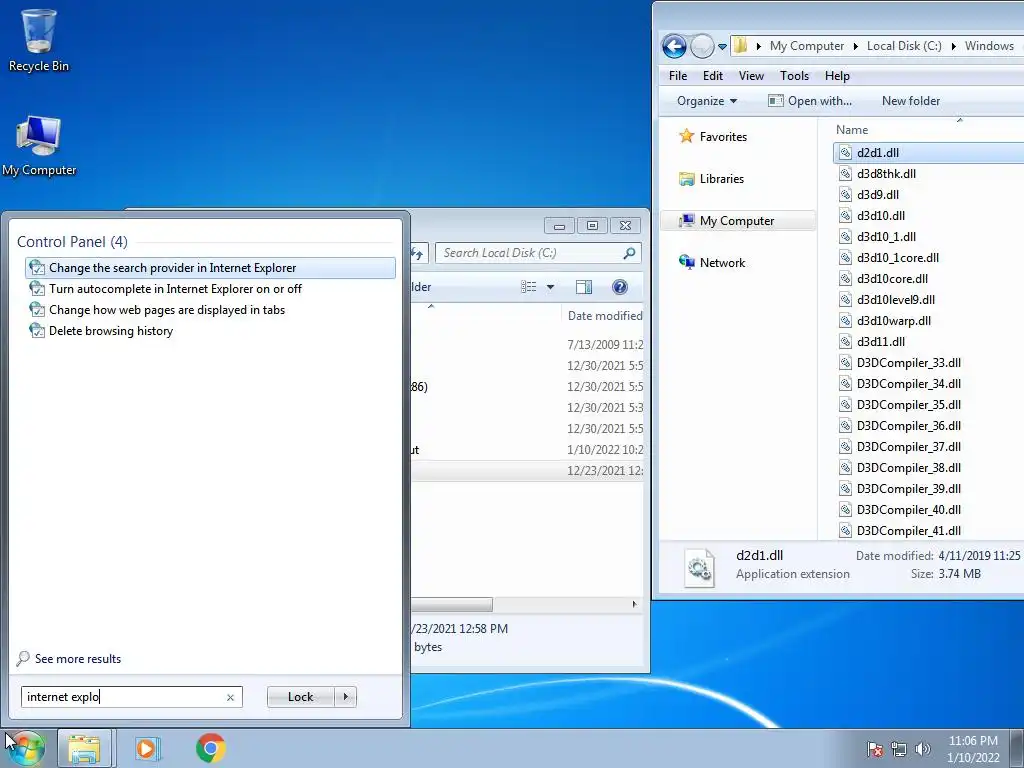Open the File menu
The height and width of the screenshot is (768, 1024).
[678, 76]
